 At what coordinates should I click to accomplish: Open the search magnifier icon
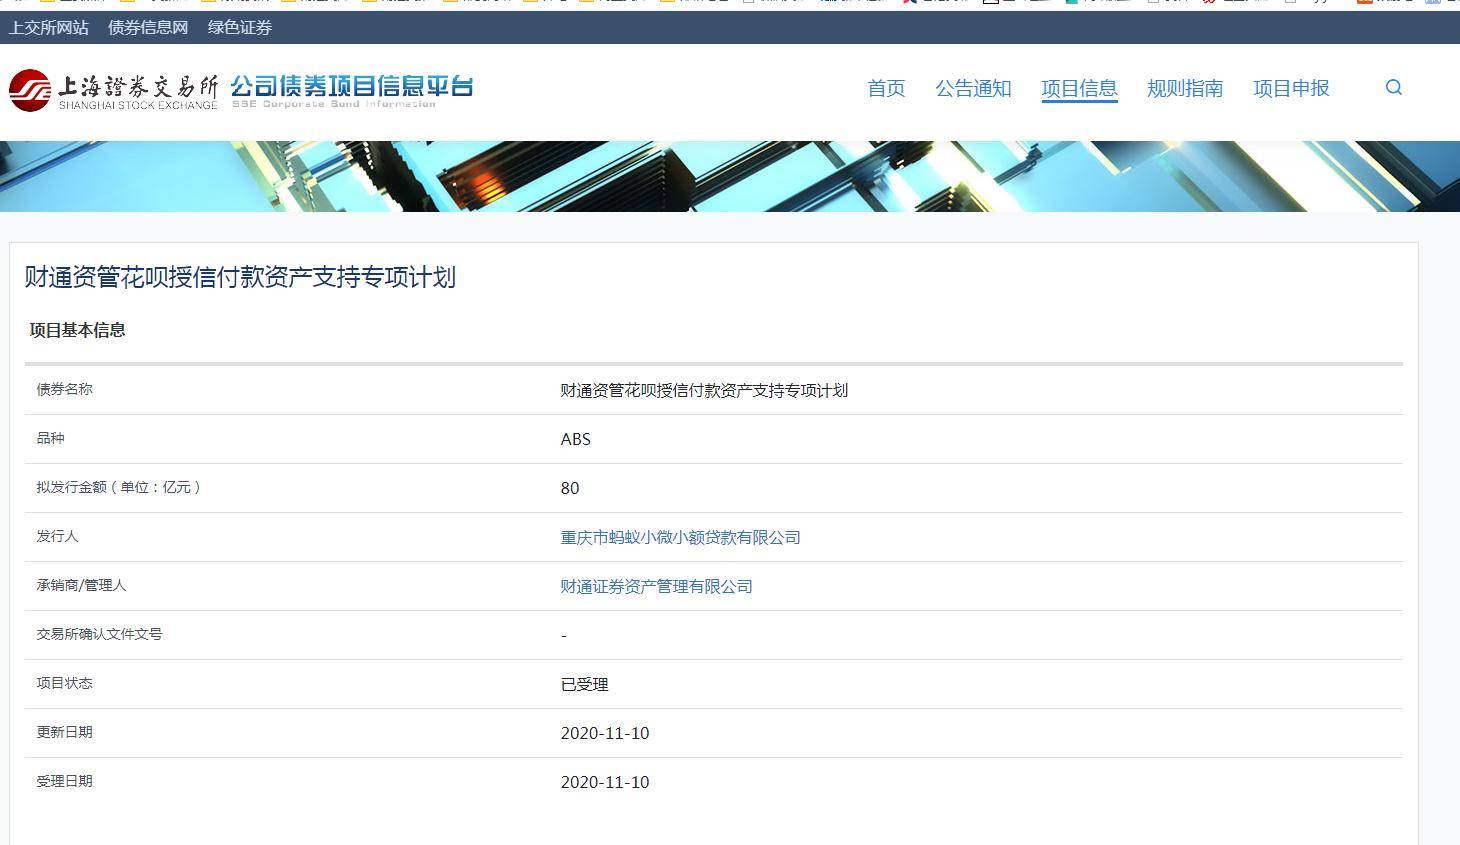[1393, 88]
